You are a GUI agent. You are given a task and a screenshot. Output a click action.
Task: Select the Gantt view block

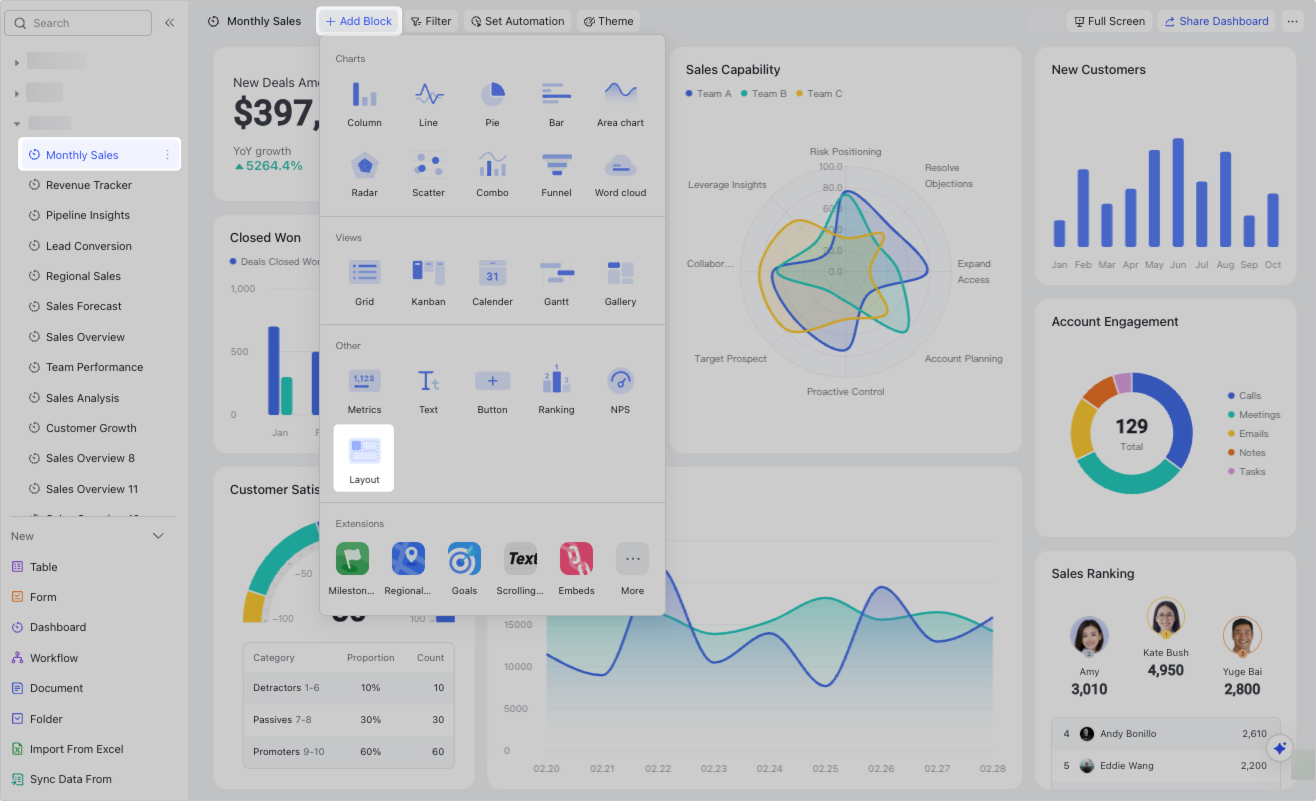556,283
